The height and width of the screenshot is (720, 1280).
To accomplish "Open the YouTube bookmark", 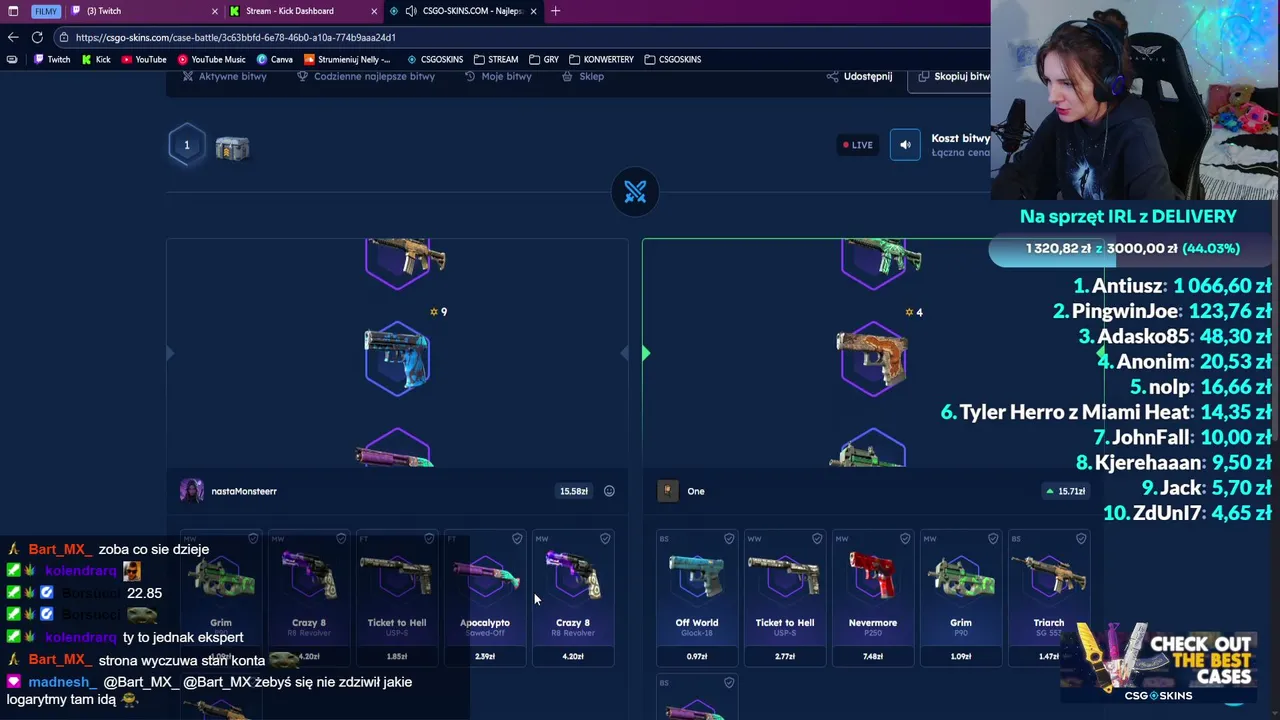I will 143,59.
